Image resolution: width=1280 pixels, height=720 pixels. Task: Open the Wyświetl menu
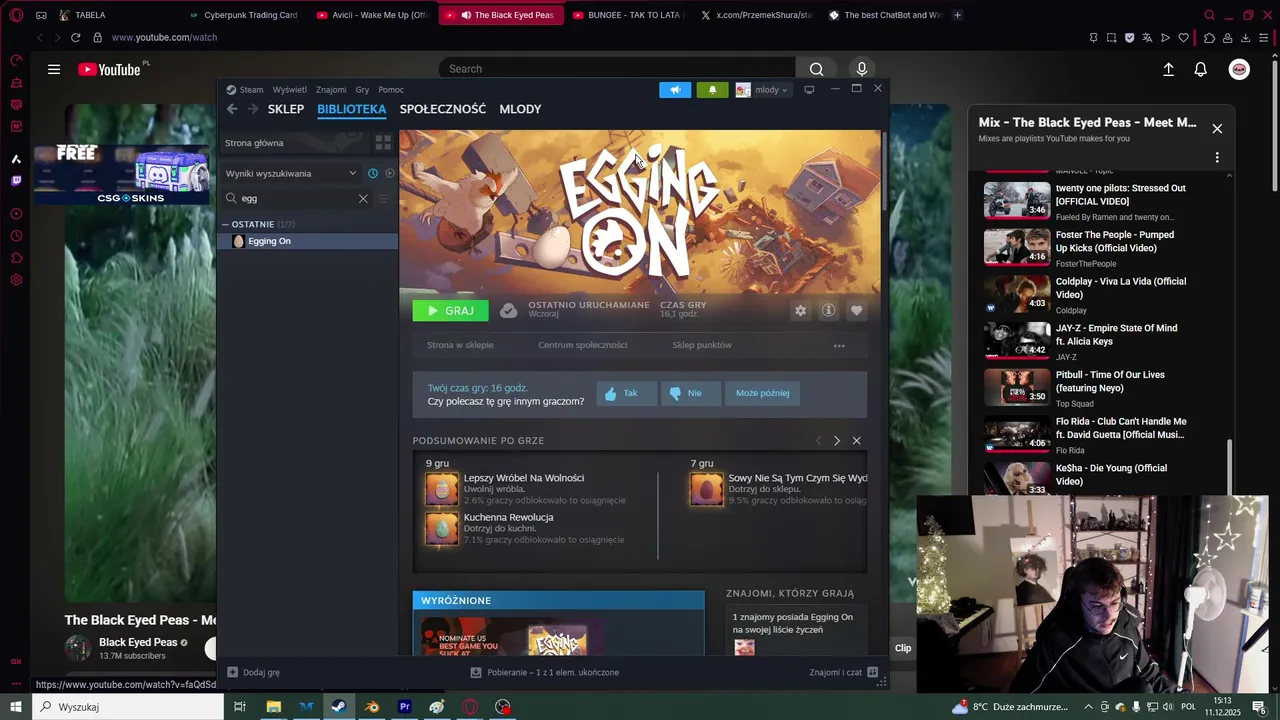click(290, 90)
